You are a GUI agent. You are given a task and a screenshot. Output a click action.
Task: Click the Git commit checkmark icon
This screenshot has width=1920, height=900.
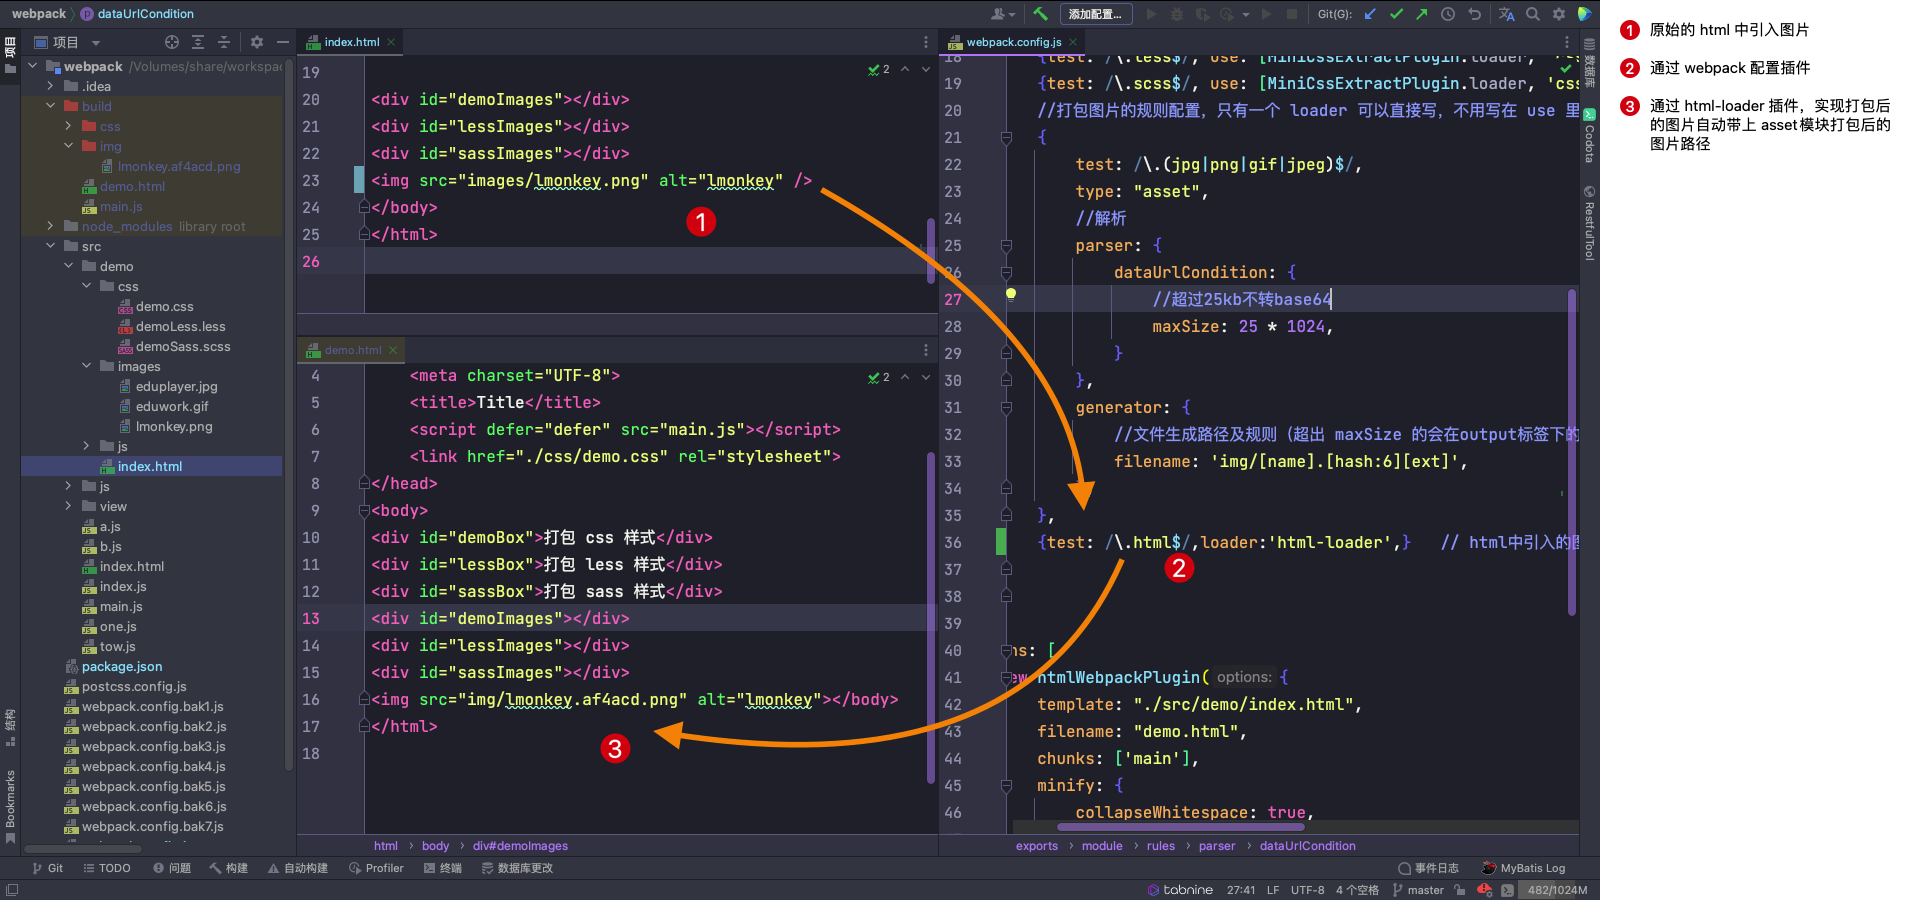(x=1396, y=14)
